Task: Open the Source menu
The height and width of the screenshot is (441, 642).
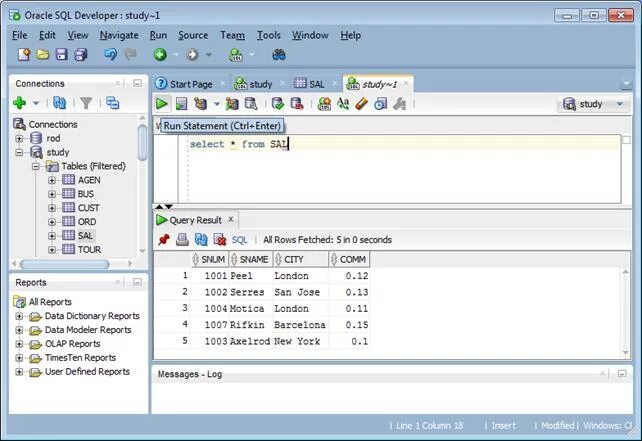Action: tap(193, 35)
